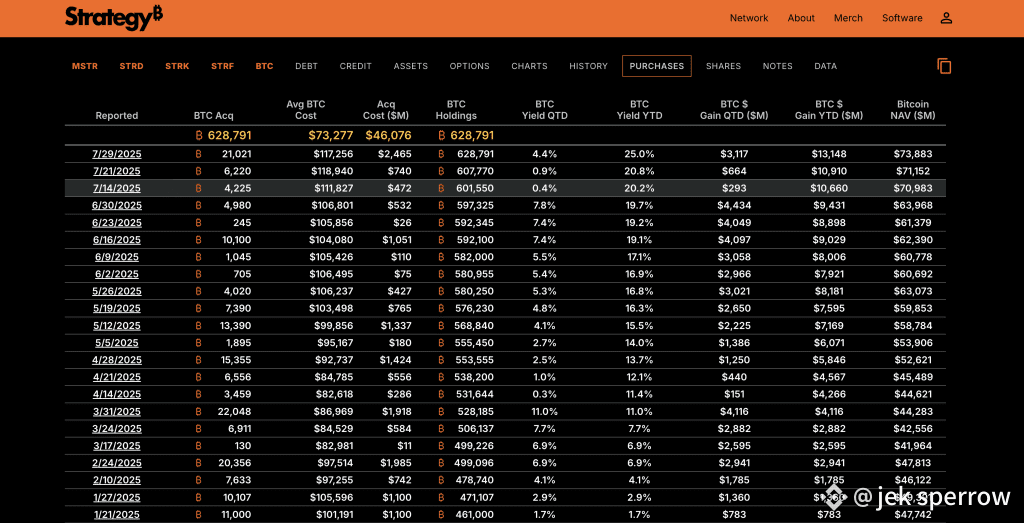The height and width of the screenshot is (523, 1024).
Task: Open the 3/17/2025 report link
Action: click(117, 446)
